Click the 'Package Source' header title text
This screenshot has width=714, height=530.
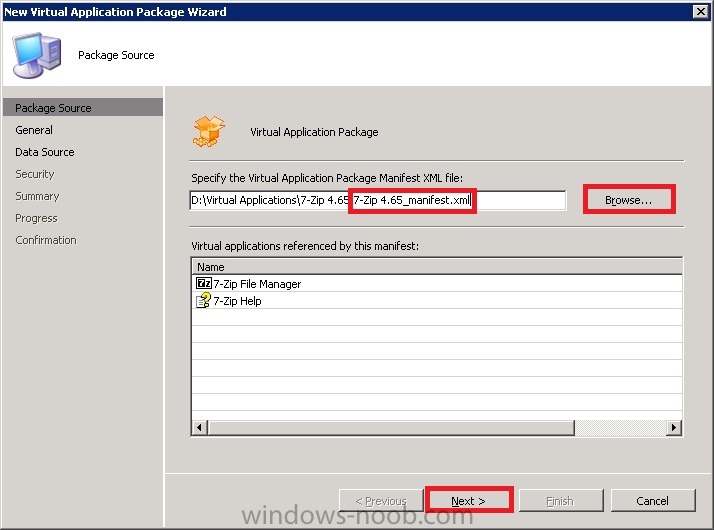pos(116,55)
